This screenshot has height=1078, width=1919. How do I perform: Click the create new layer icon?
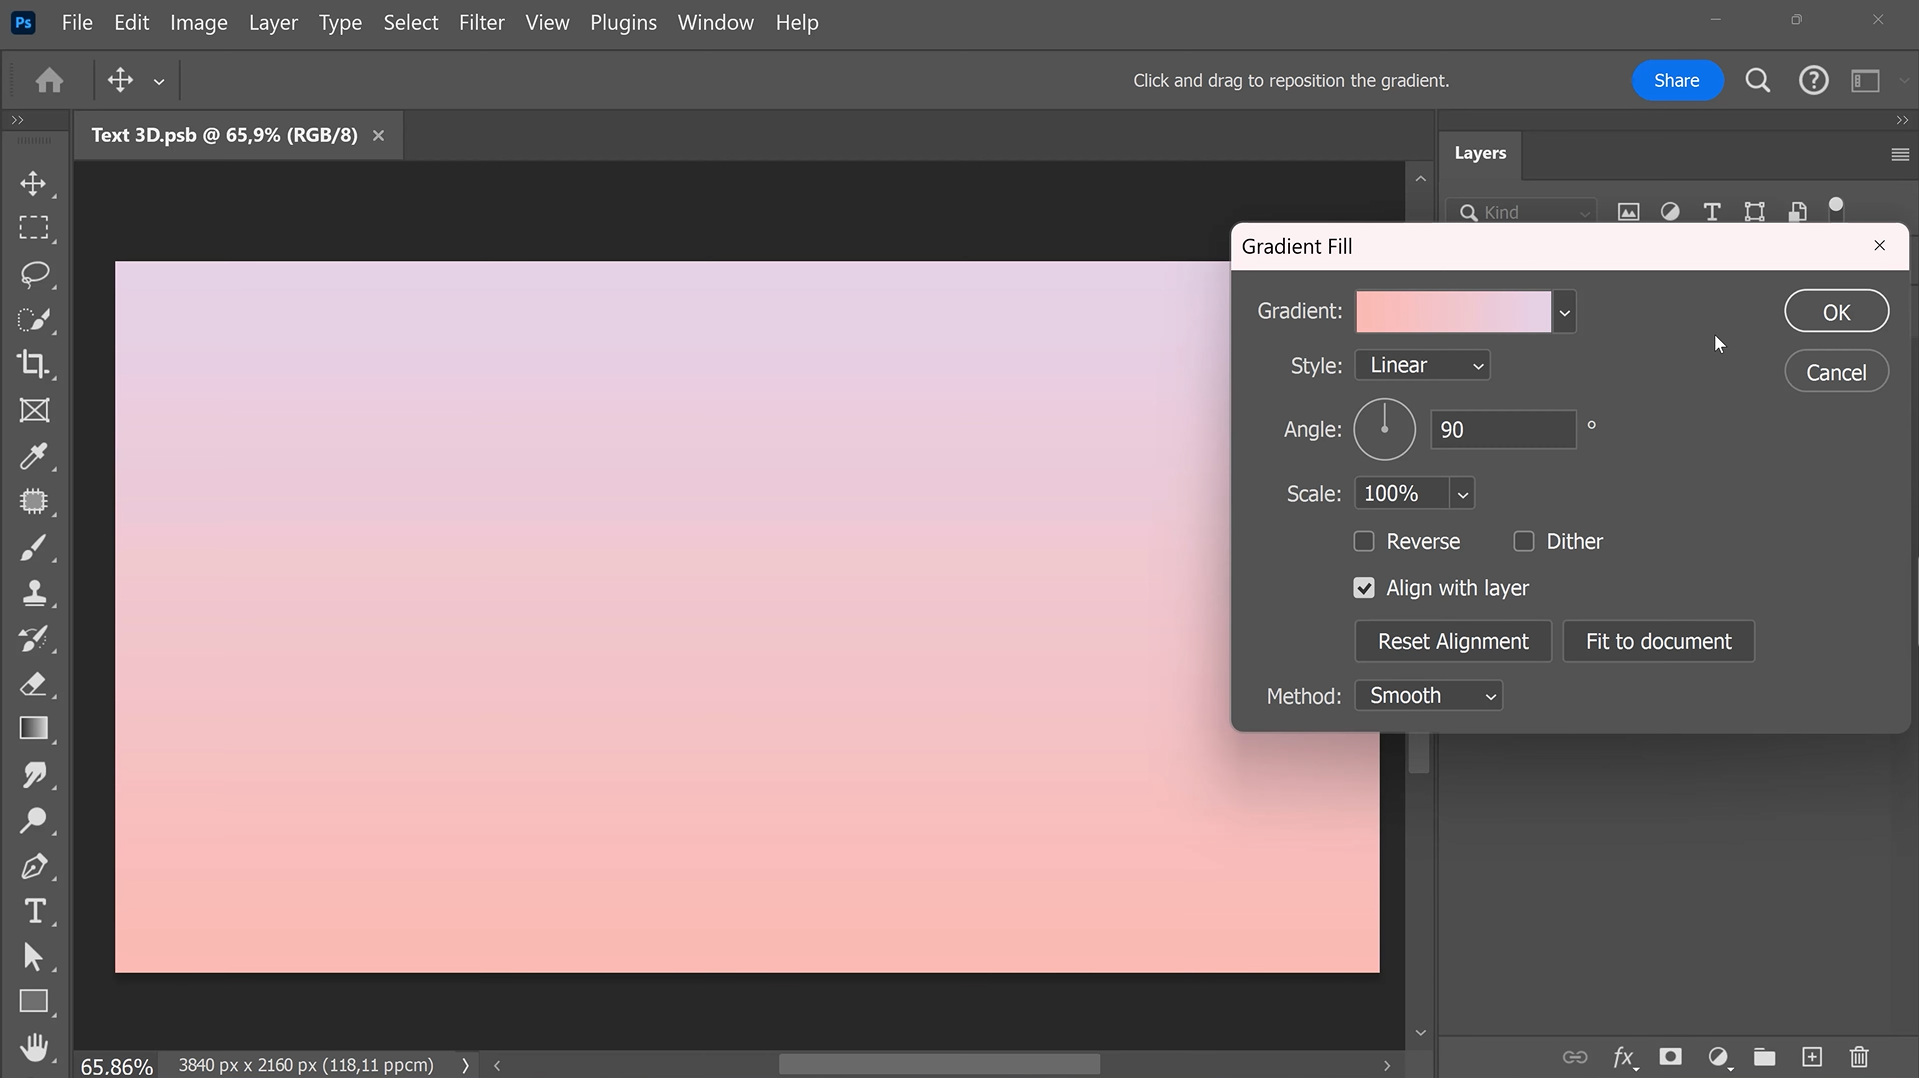pyautogui.click(x=1812, y=1057)
